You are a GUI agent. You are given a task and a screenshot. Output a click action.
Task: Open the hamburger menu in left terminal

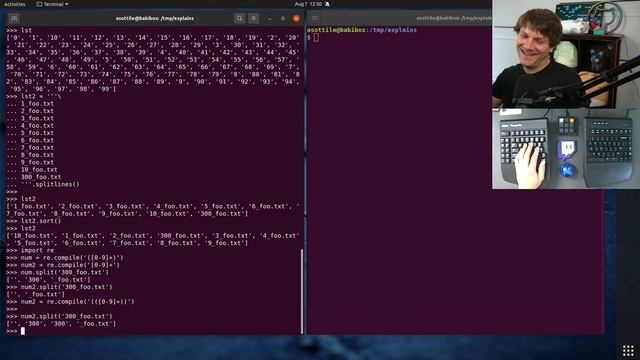click(253, 18)
